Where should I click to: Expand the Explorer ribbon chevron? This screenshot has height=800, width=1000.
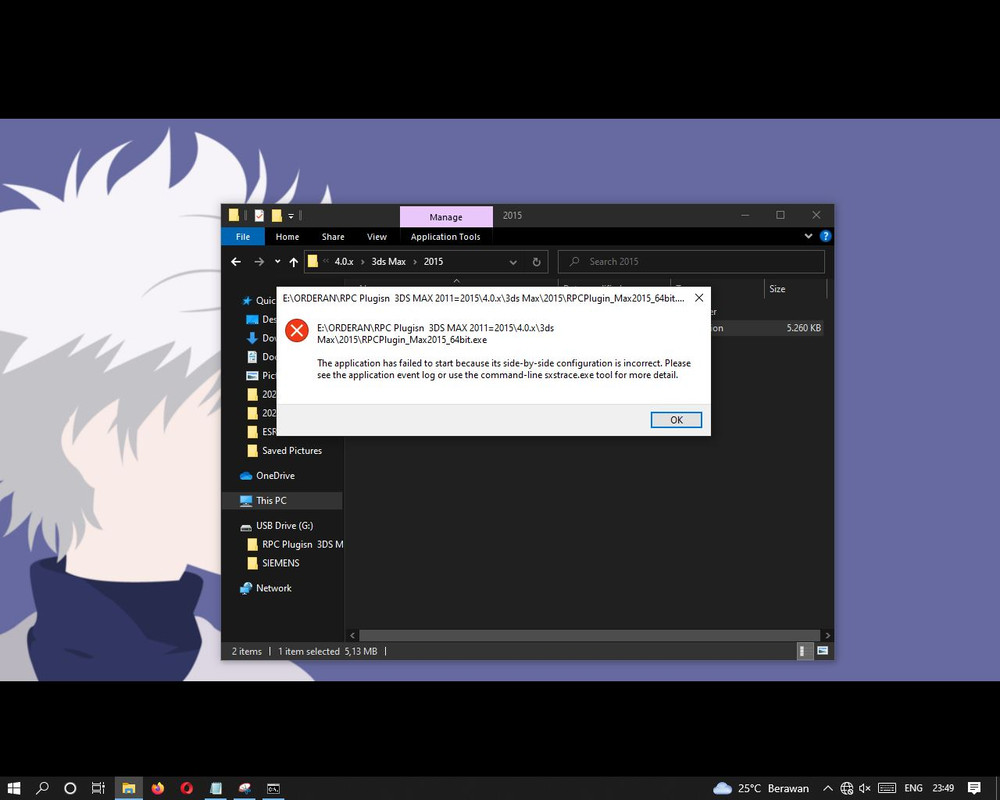808,236
